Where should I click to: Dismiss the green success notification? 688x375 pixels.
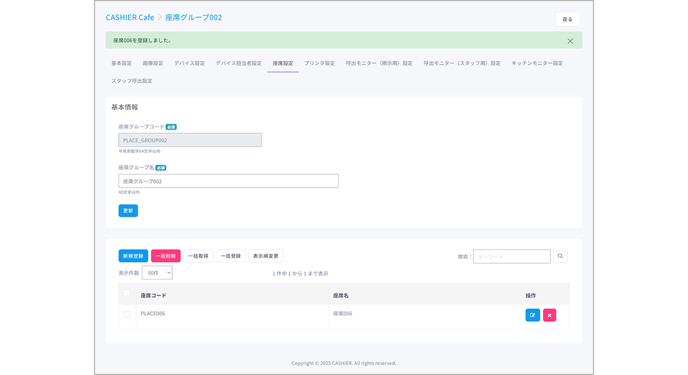[570, 41]
